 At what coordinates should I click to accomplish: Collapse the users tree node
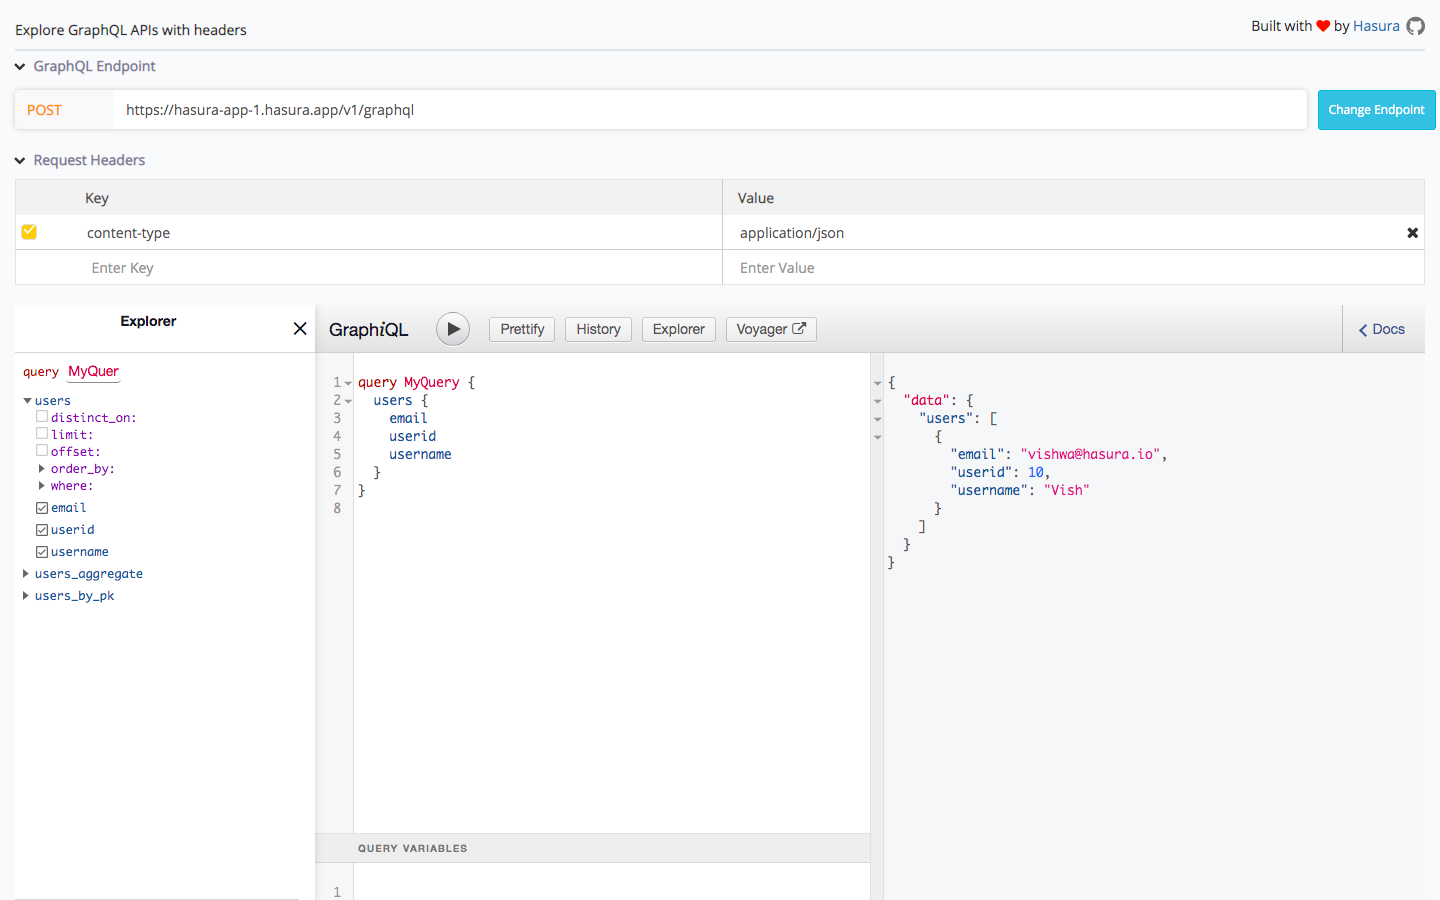(x=27, y=401)
